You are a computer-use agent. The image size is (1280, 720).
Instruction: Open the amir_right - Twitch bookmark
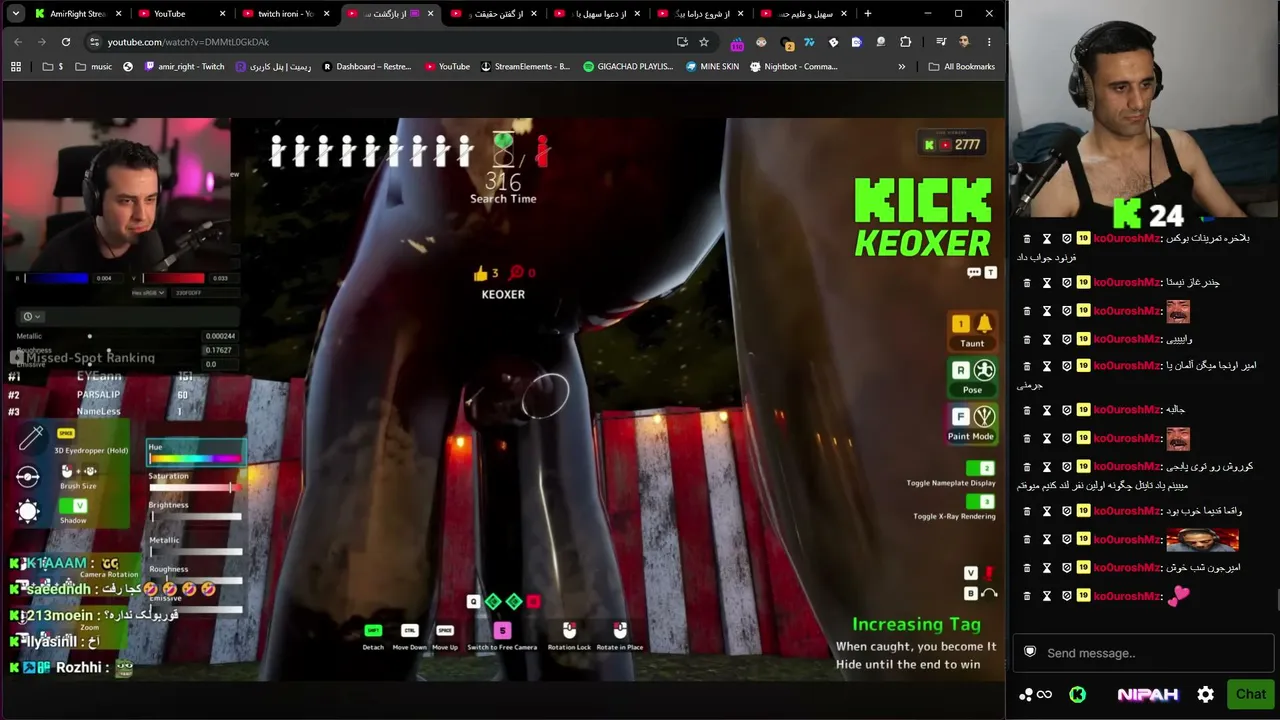[185, 67]
